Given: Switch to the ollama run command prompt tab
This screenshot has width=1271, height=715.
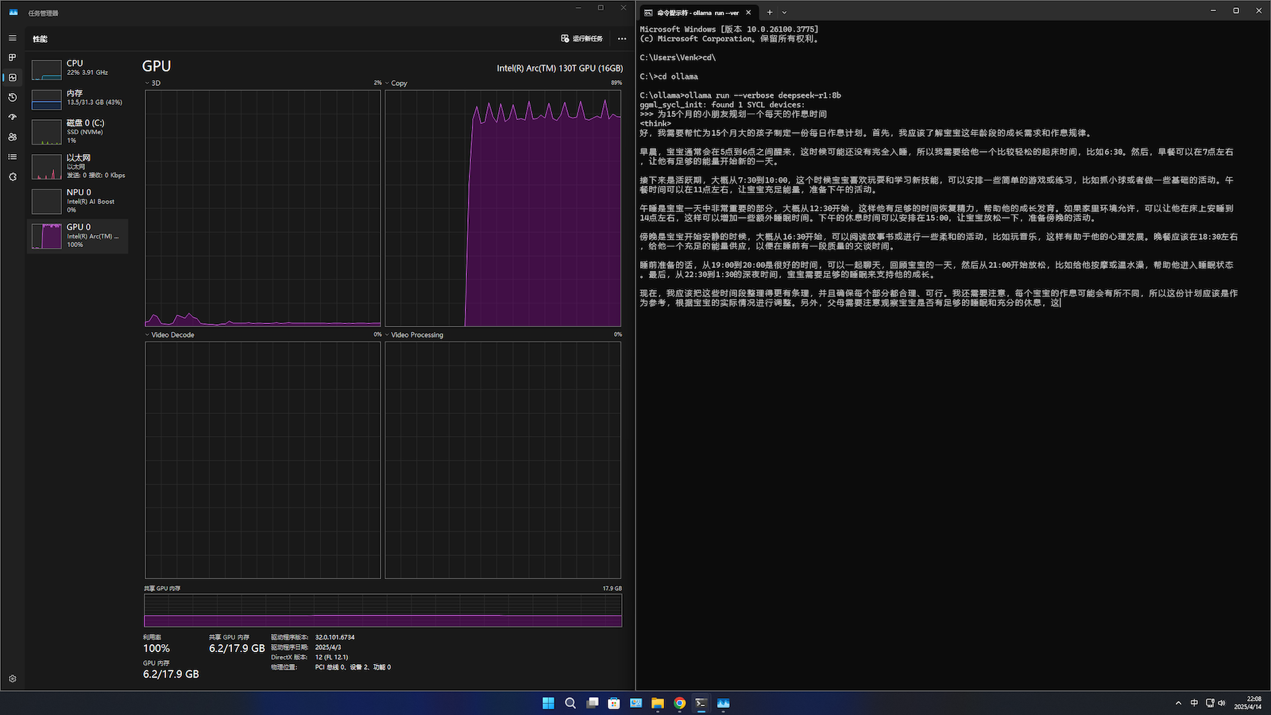Looking at the screenshot, I should coord(696,13).
